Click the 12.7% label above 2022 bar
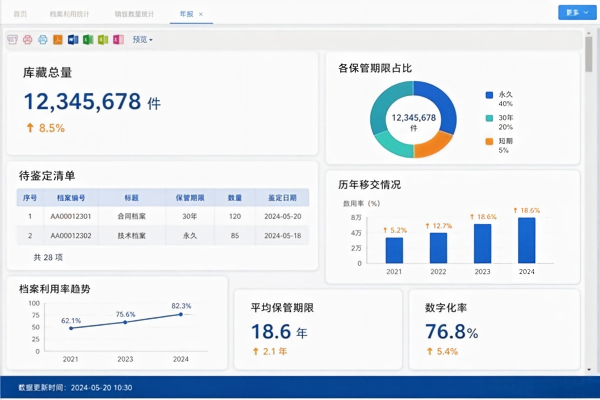This screenshot has width=600, height=400. [439, 226]
